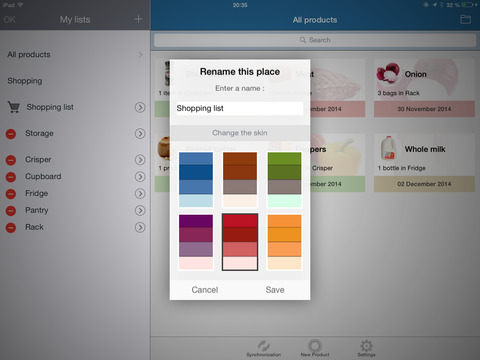
Task: Tap the red delete icon beside Fridge
Action: tap(11, 194)
